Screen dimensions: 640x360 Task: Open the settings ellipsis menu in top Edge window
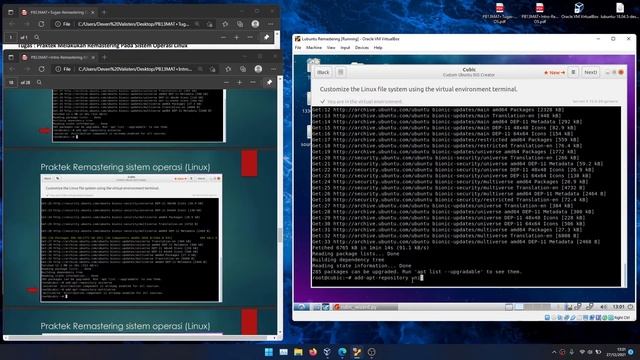click(x=270, y=24)
